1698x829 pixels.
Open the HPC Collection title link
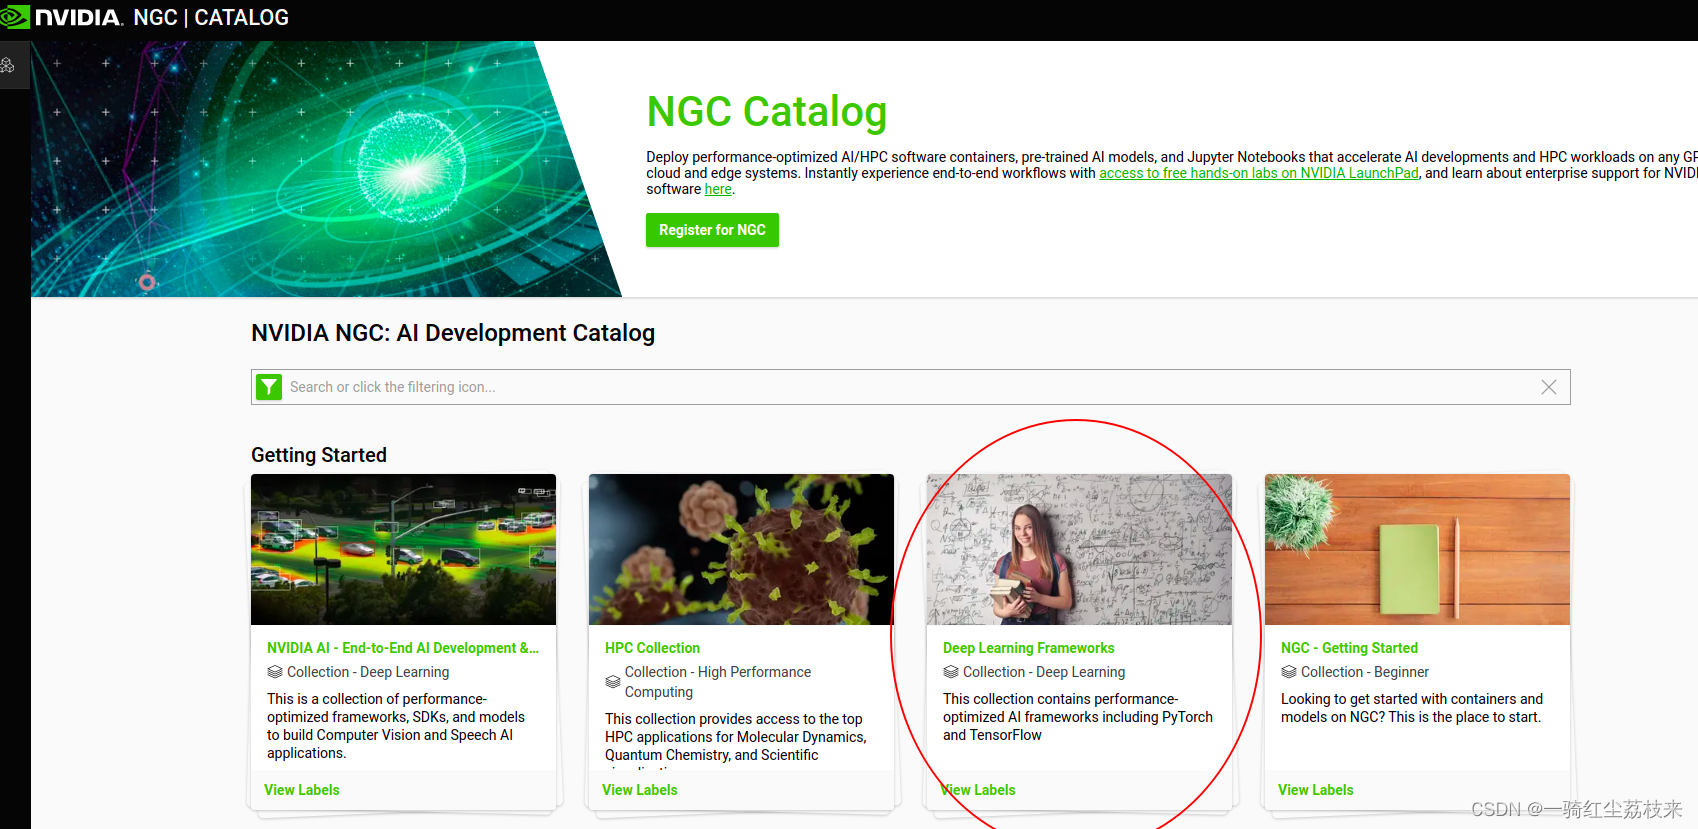(x=652, y=648)
